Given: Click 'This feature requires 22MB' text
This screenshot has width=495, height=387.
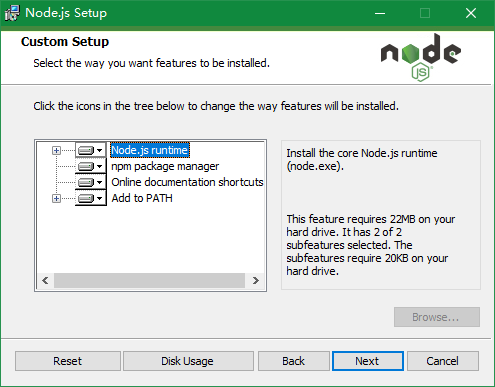Looking at the screenshot, I should [370, 245].
